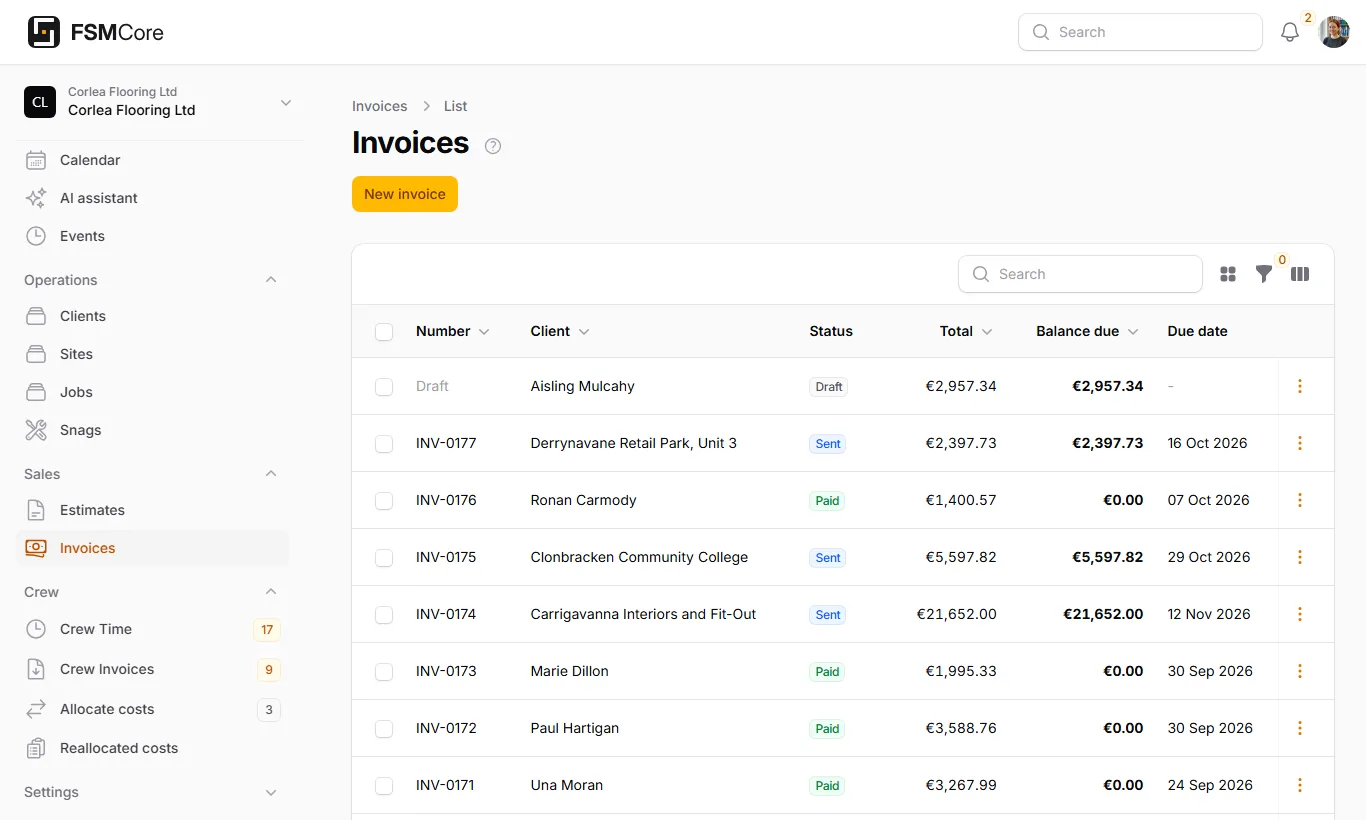Sort by the Number column header
The height and width of the screenshot is (820, 1366).
[x=453, y=331]
